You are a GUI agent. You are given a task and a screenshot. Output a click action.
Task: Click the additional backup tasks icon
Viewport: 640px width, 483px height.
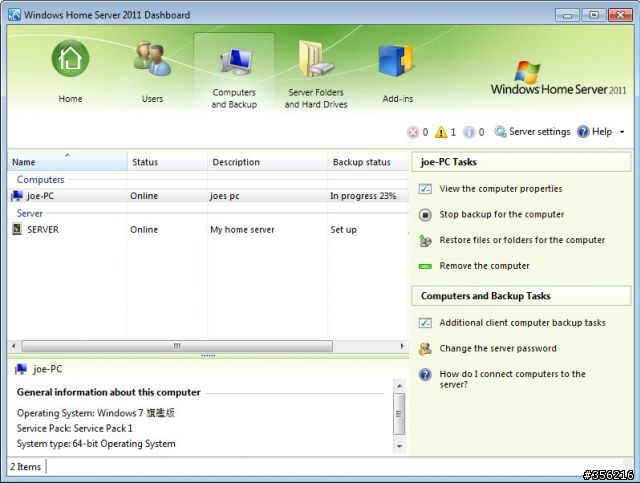pos(425,323)
